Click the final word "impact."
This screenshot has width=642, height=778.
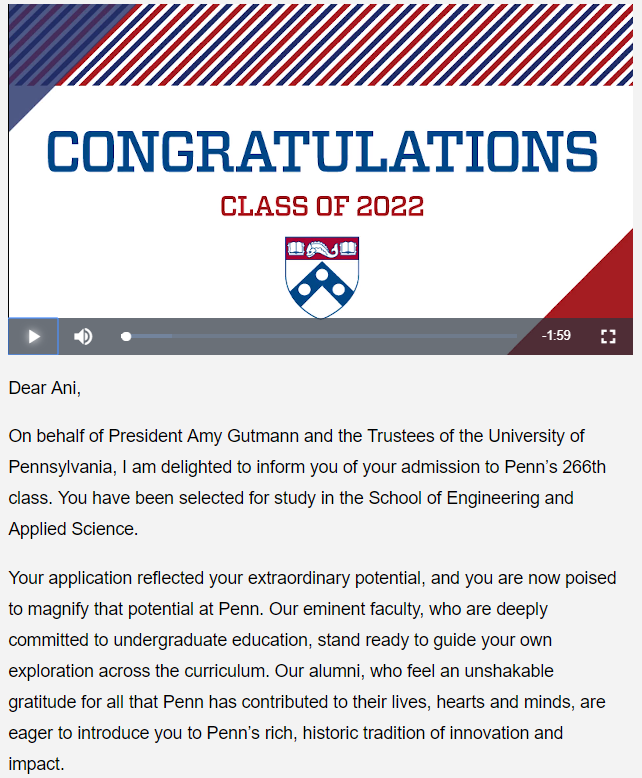[36, 764]
